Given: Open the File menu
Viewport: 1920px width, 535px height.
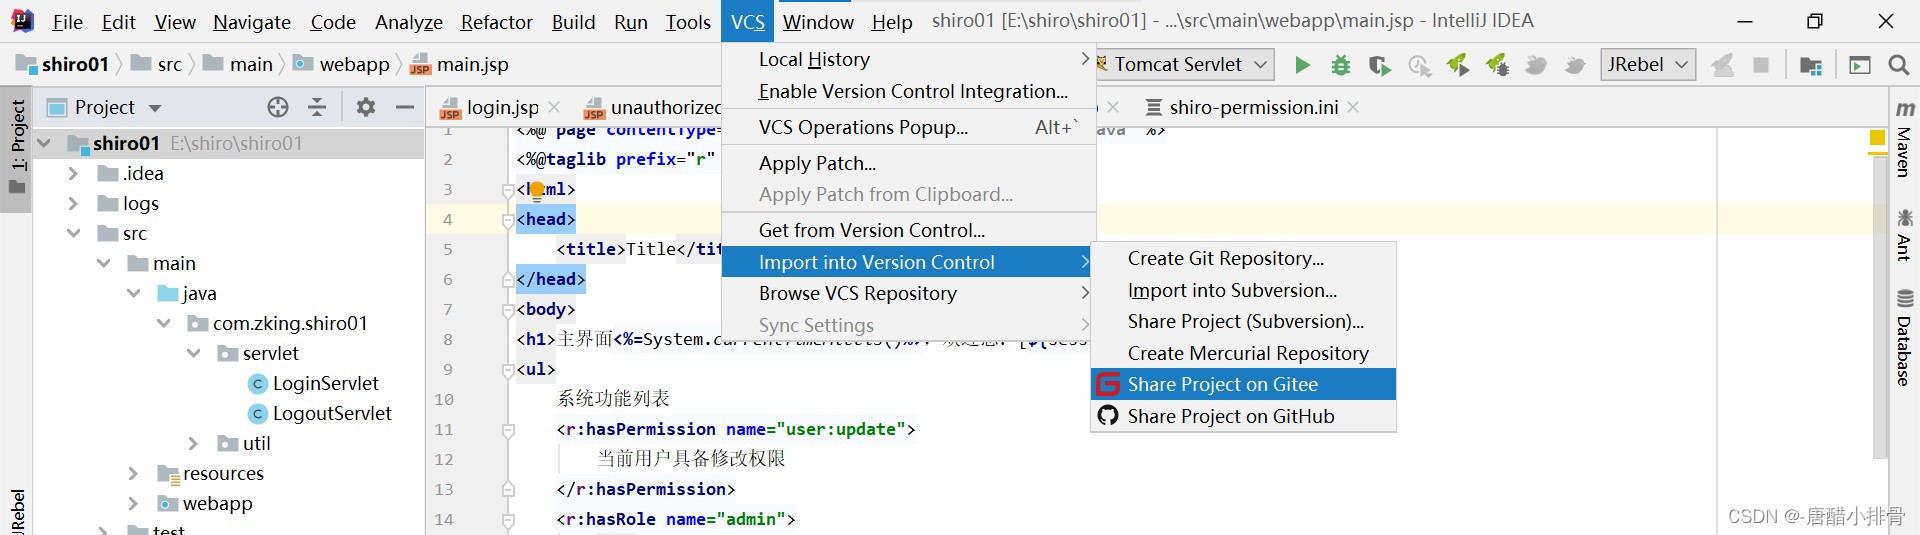Looking at the screenshot, I should [67, 22].
